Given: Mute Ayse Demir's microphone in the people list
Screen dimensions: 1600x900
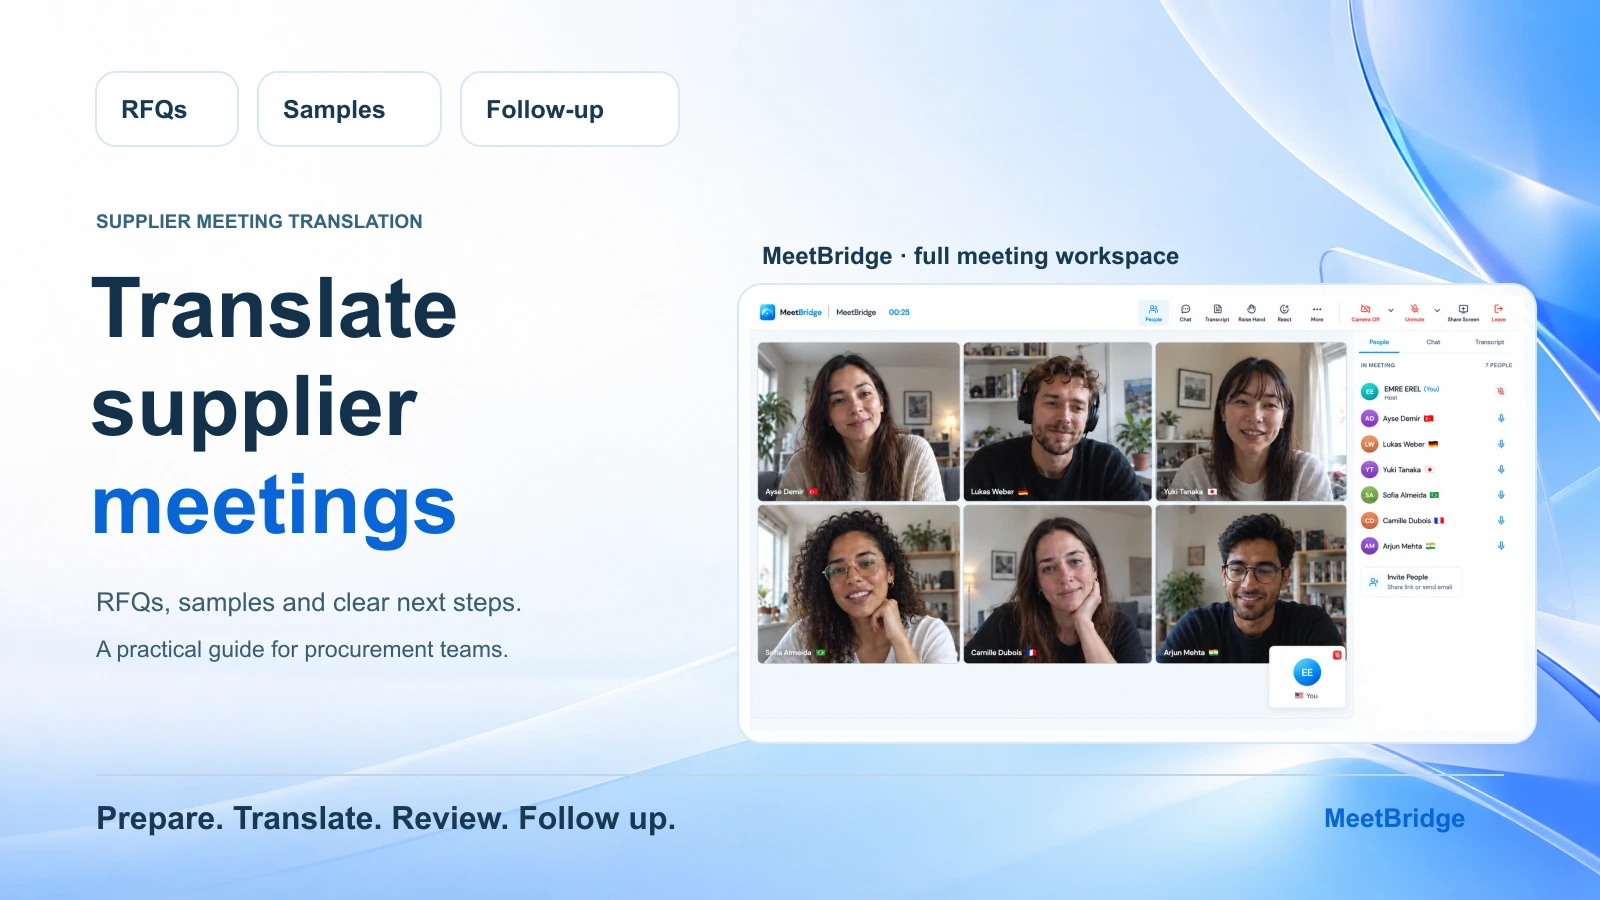Looking at the screenshot, I should tap(1501, 419).
